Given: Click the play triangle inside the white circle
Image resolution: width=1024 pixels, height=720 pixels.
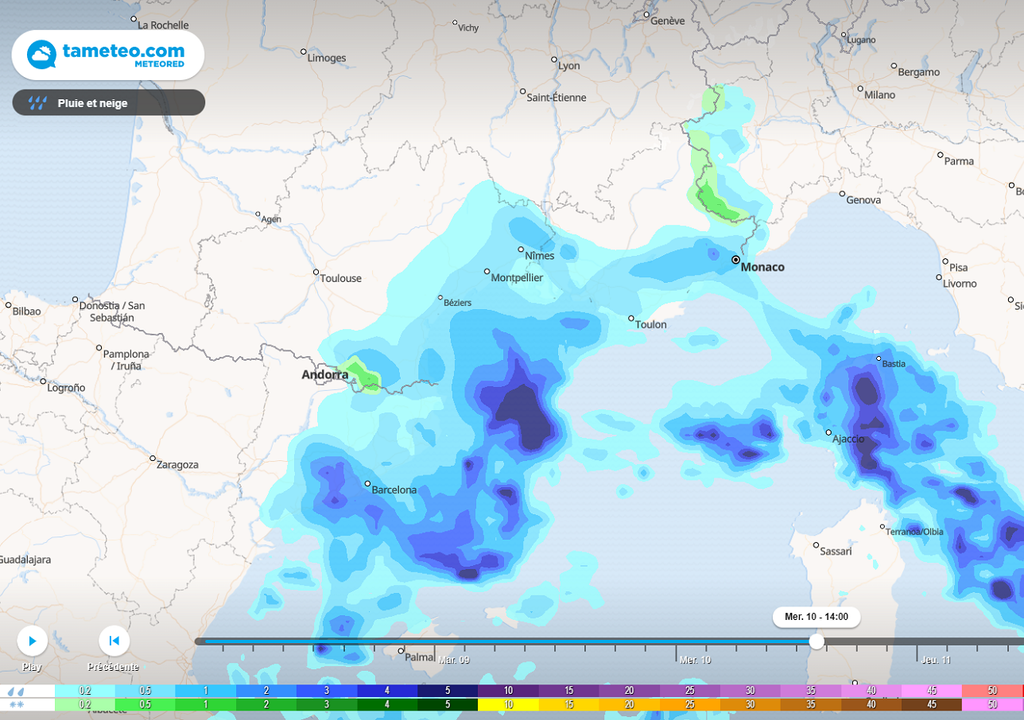Looking at the screenshot, I should coord(34,640).
